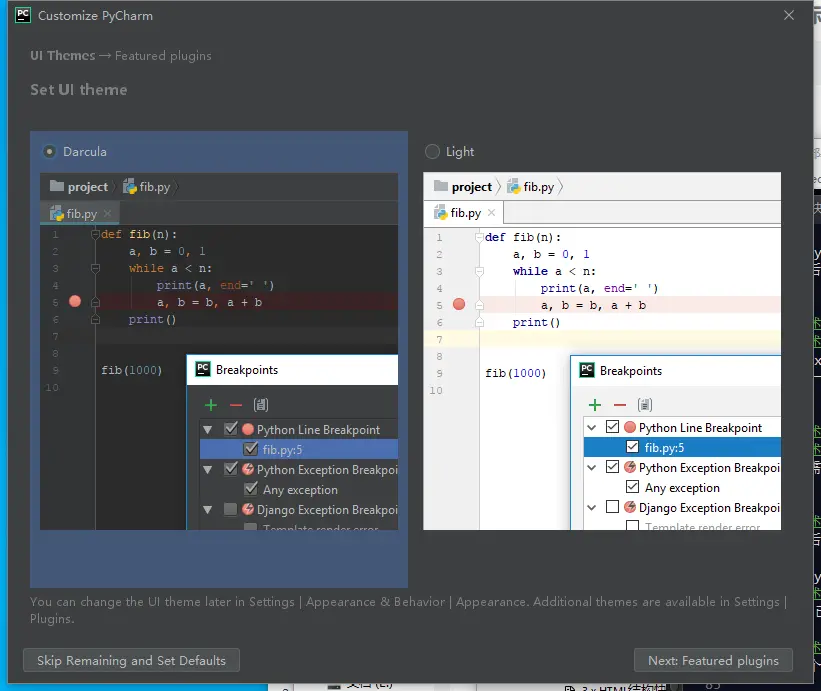Click the Darcula theme preview image

[x=219, y=351]
